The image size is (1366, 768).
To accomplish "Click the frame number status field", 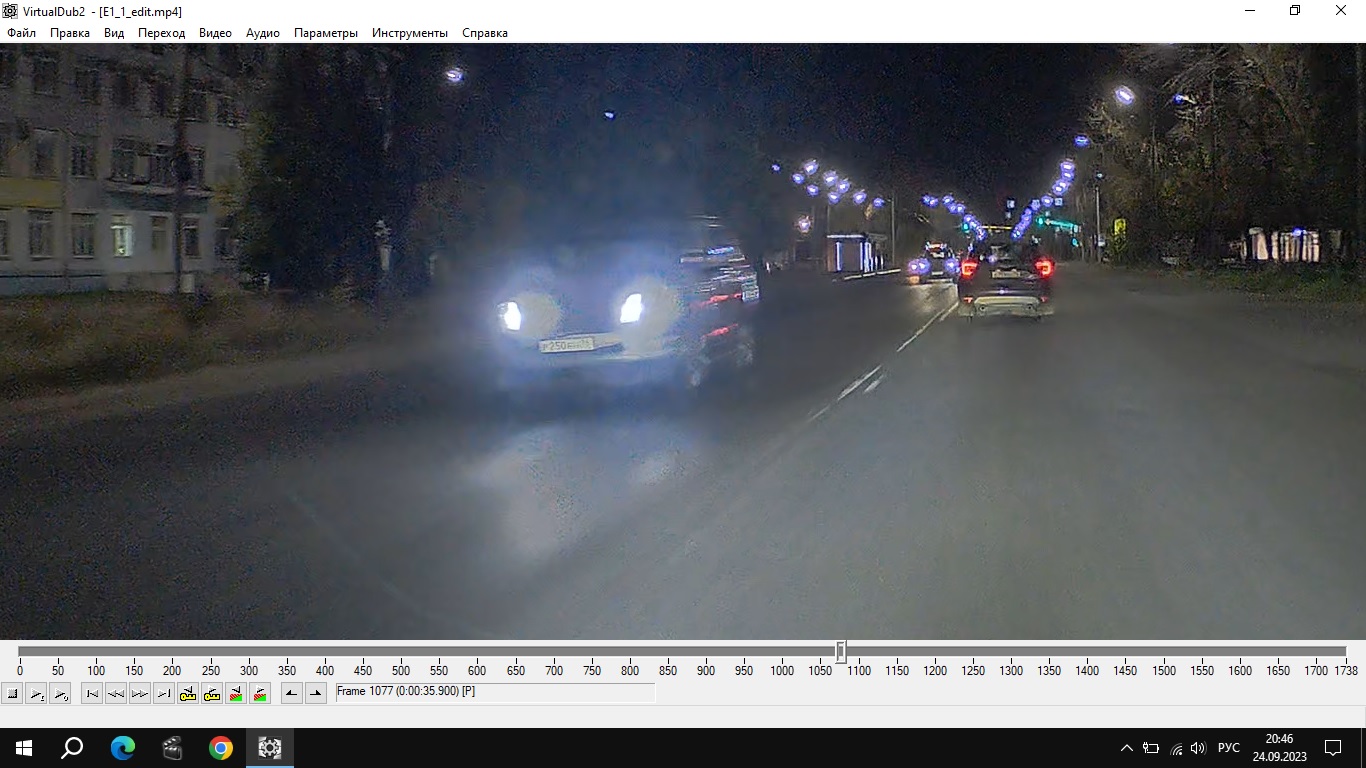I will tap(495, 692).
